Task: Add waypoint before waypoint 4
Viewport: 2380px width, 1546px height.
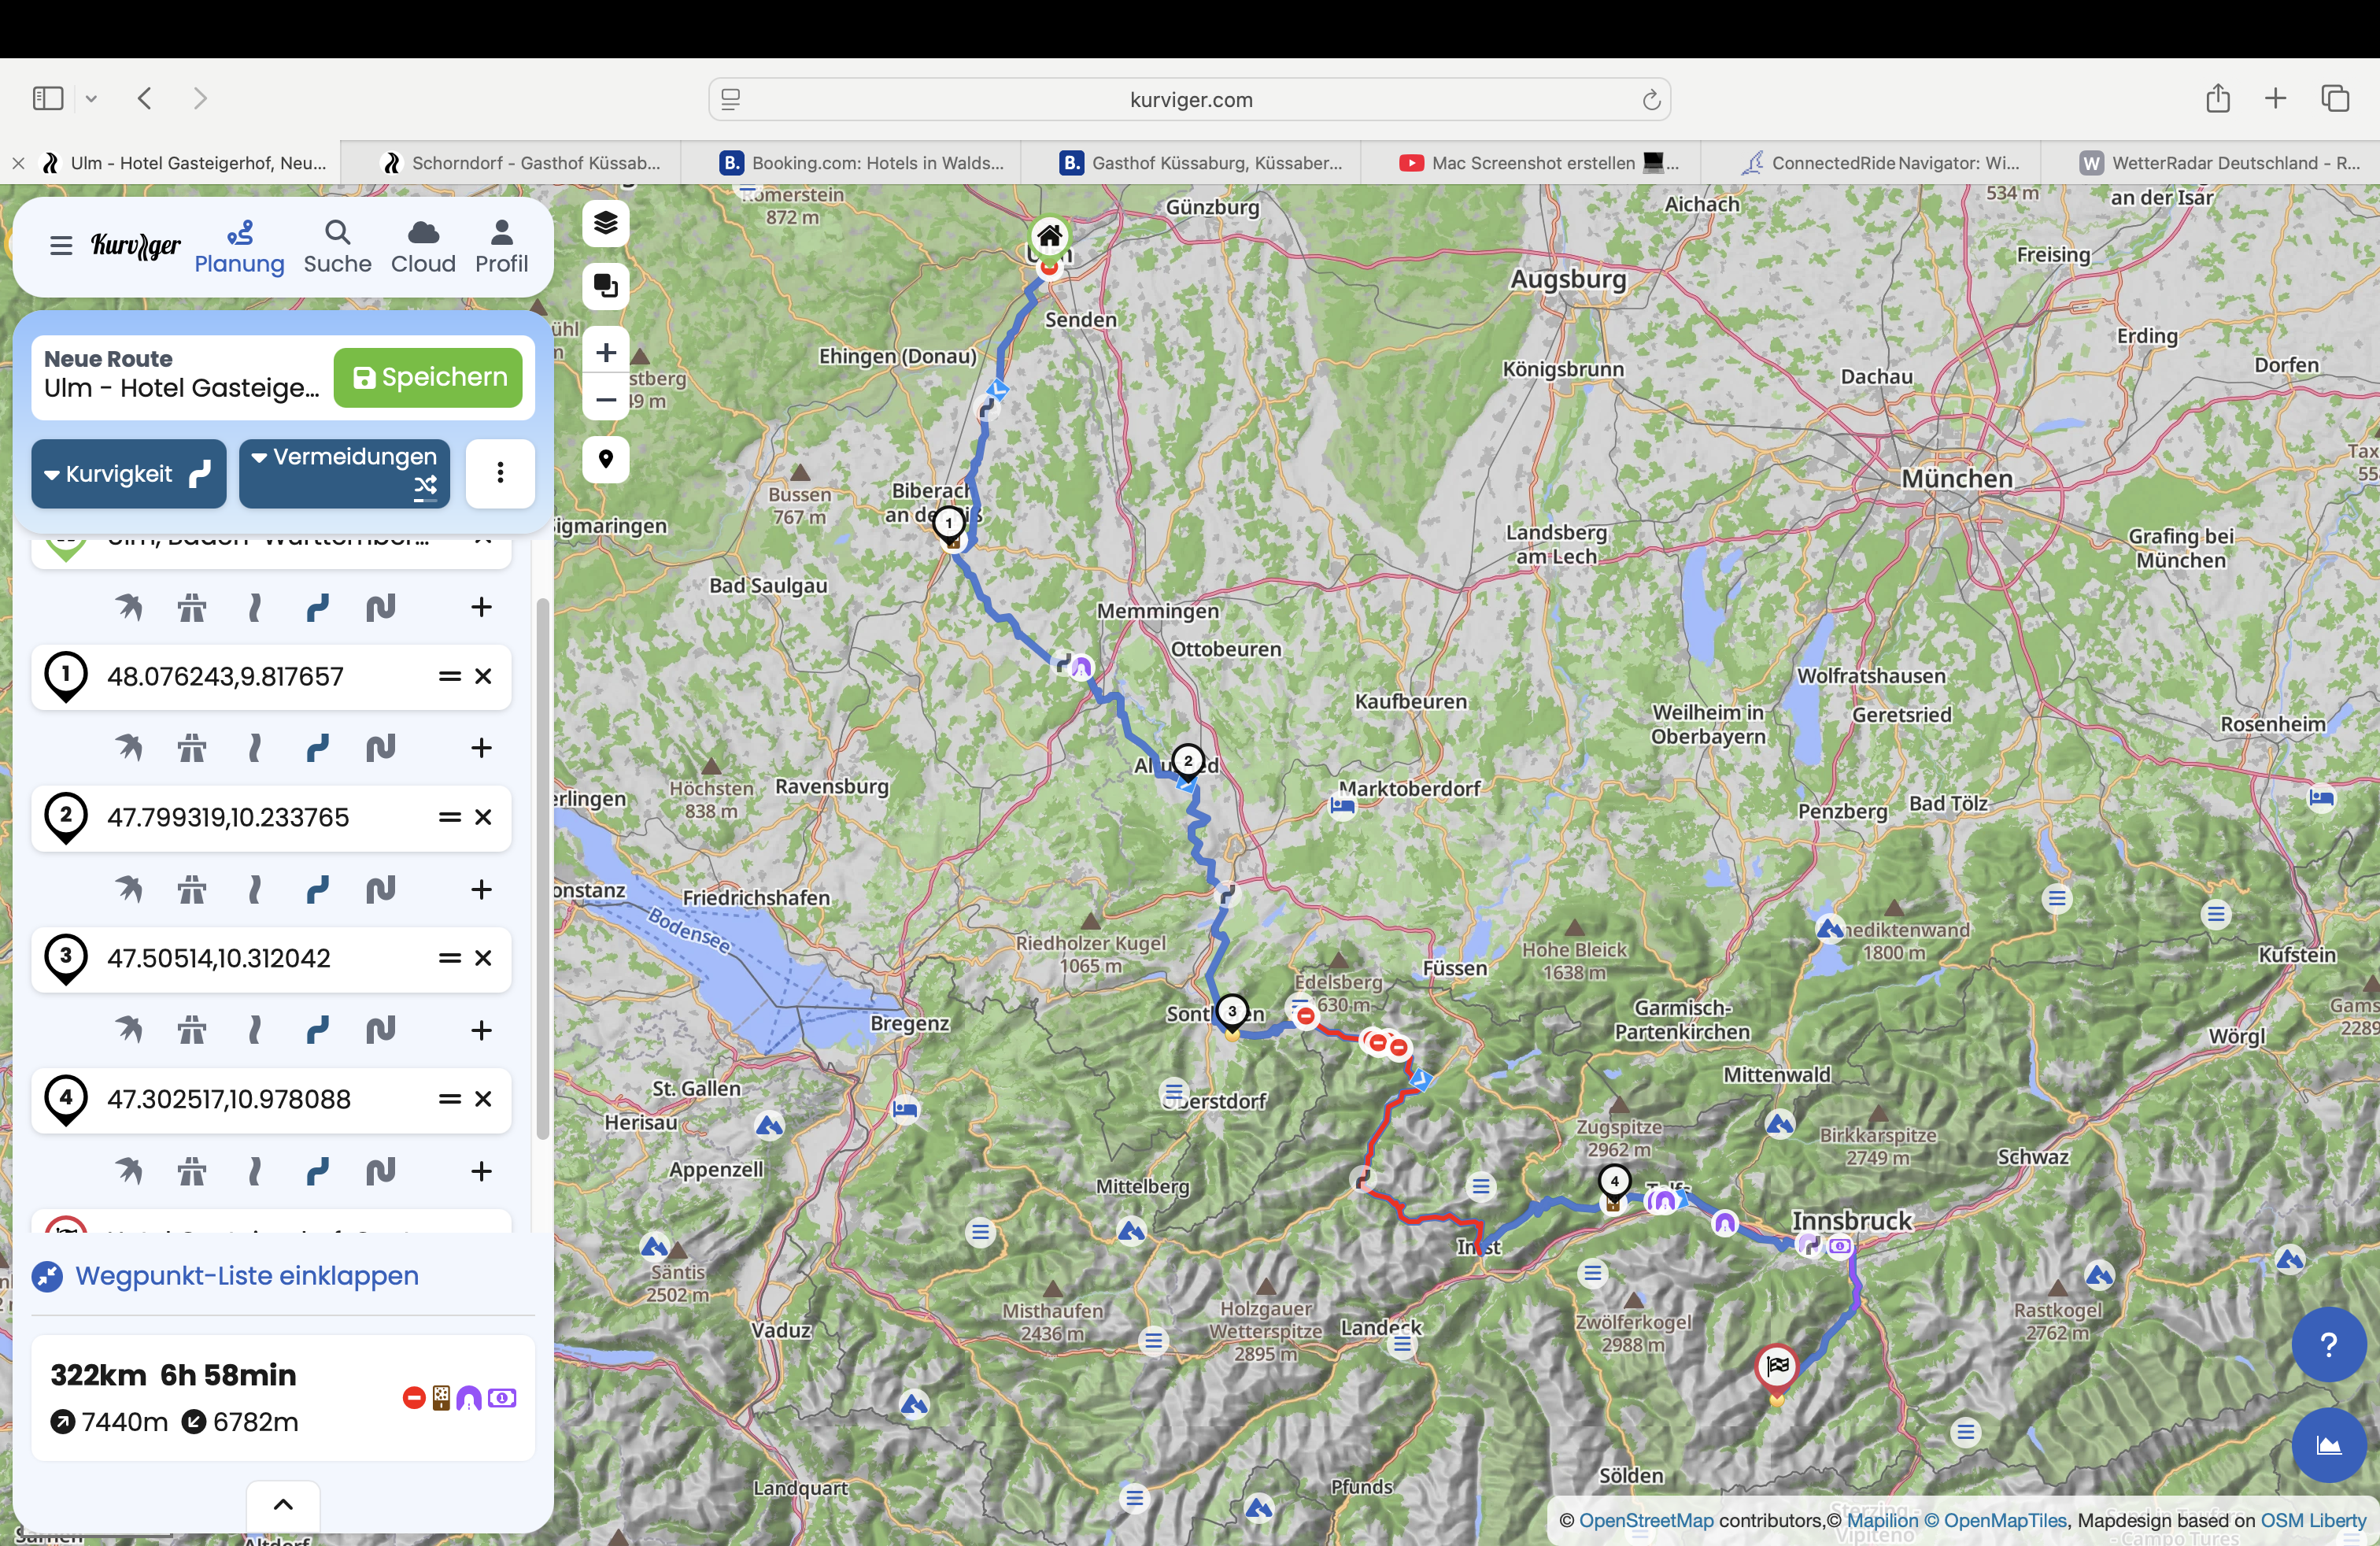Action: (x=481, y=1030)
